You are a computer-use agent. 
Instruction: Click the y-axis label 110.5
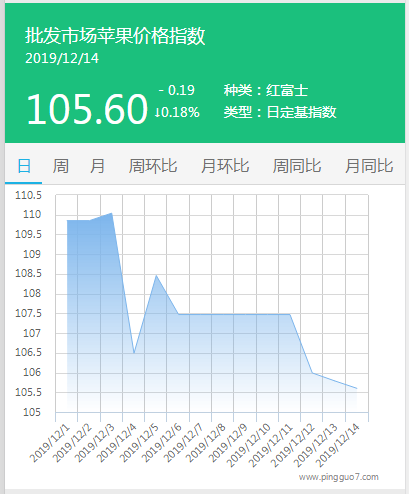click(29, 195)
